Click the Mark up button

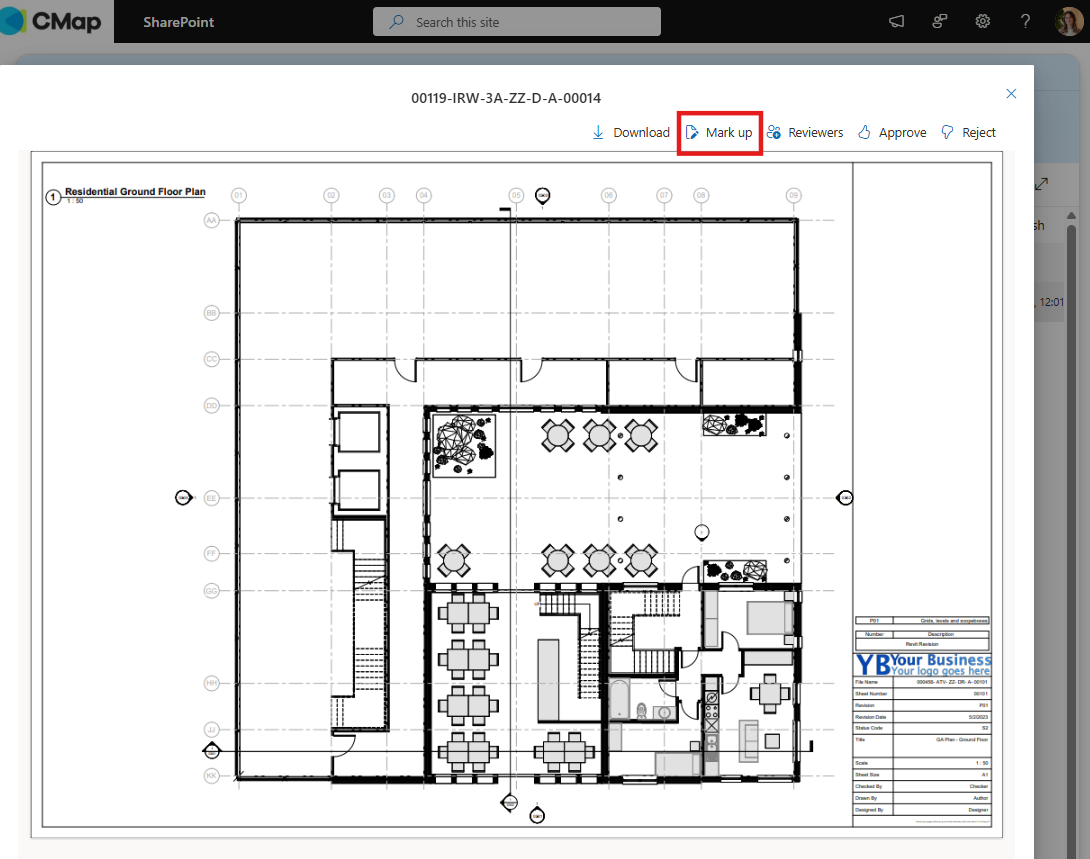(x=719, y=132)
